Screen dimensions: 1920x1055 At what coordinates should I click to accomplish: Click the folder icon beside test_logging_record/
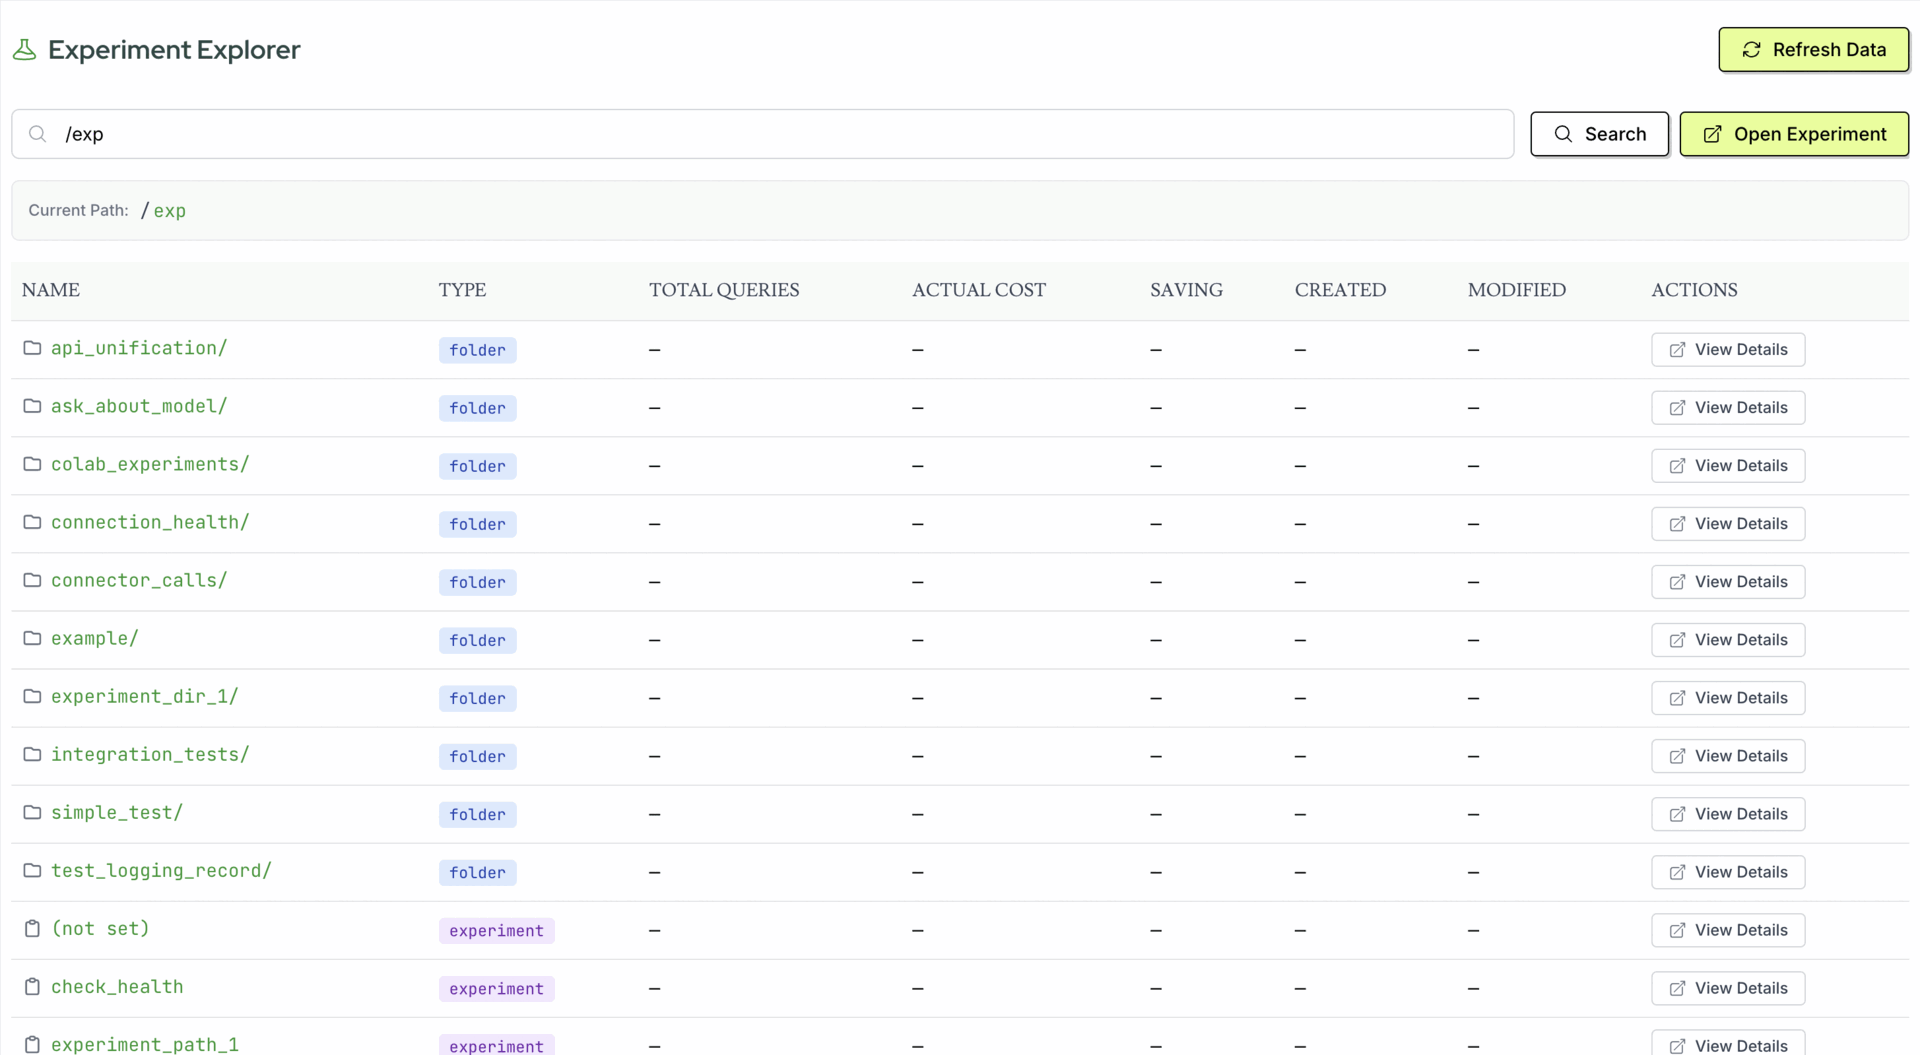(32, 870)
